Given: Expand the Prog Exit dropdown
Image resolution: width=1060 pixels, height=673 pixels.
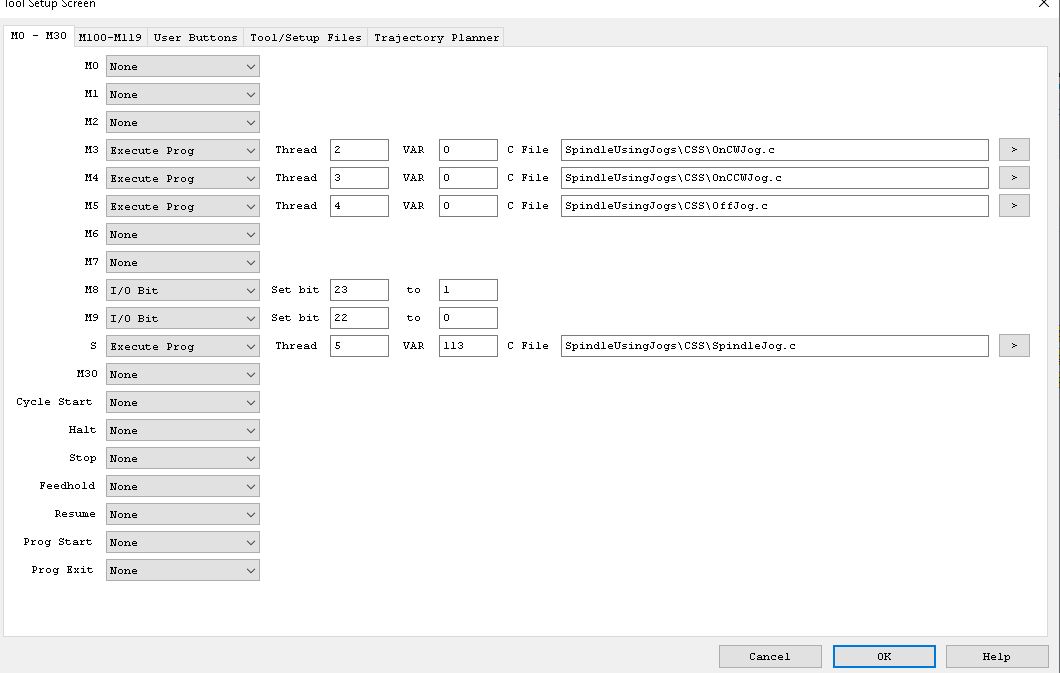Looking at the screenshot, I should (182, 570).
